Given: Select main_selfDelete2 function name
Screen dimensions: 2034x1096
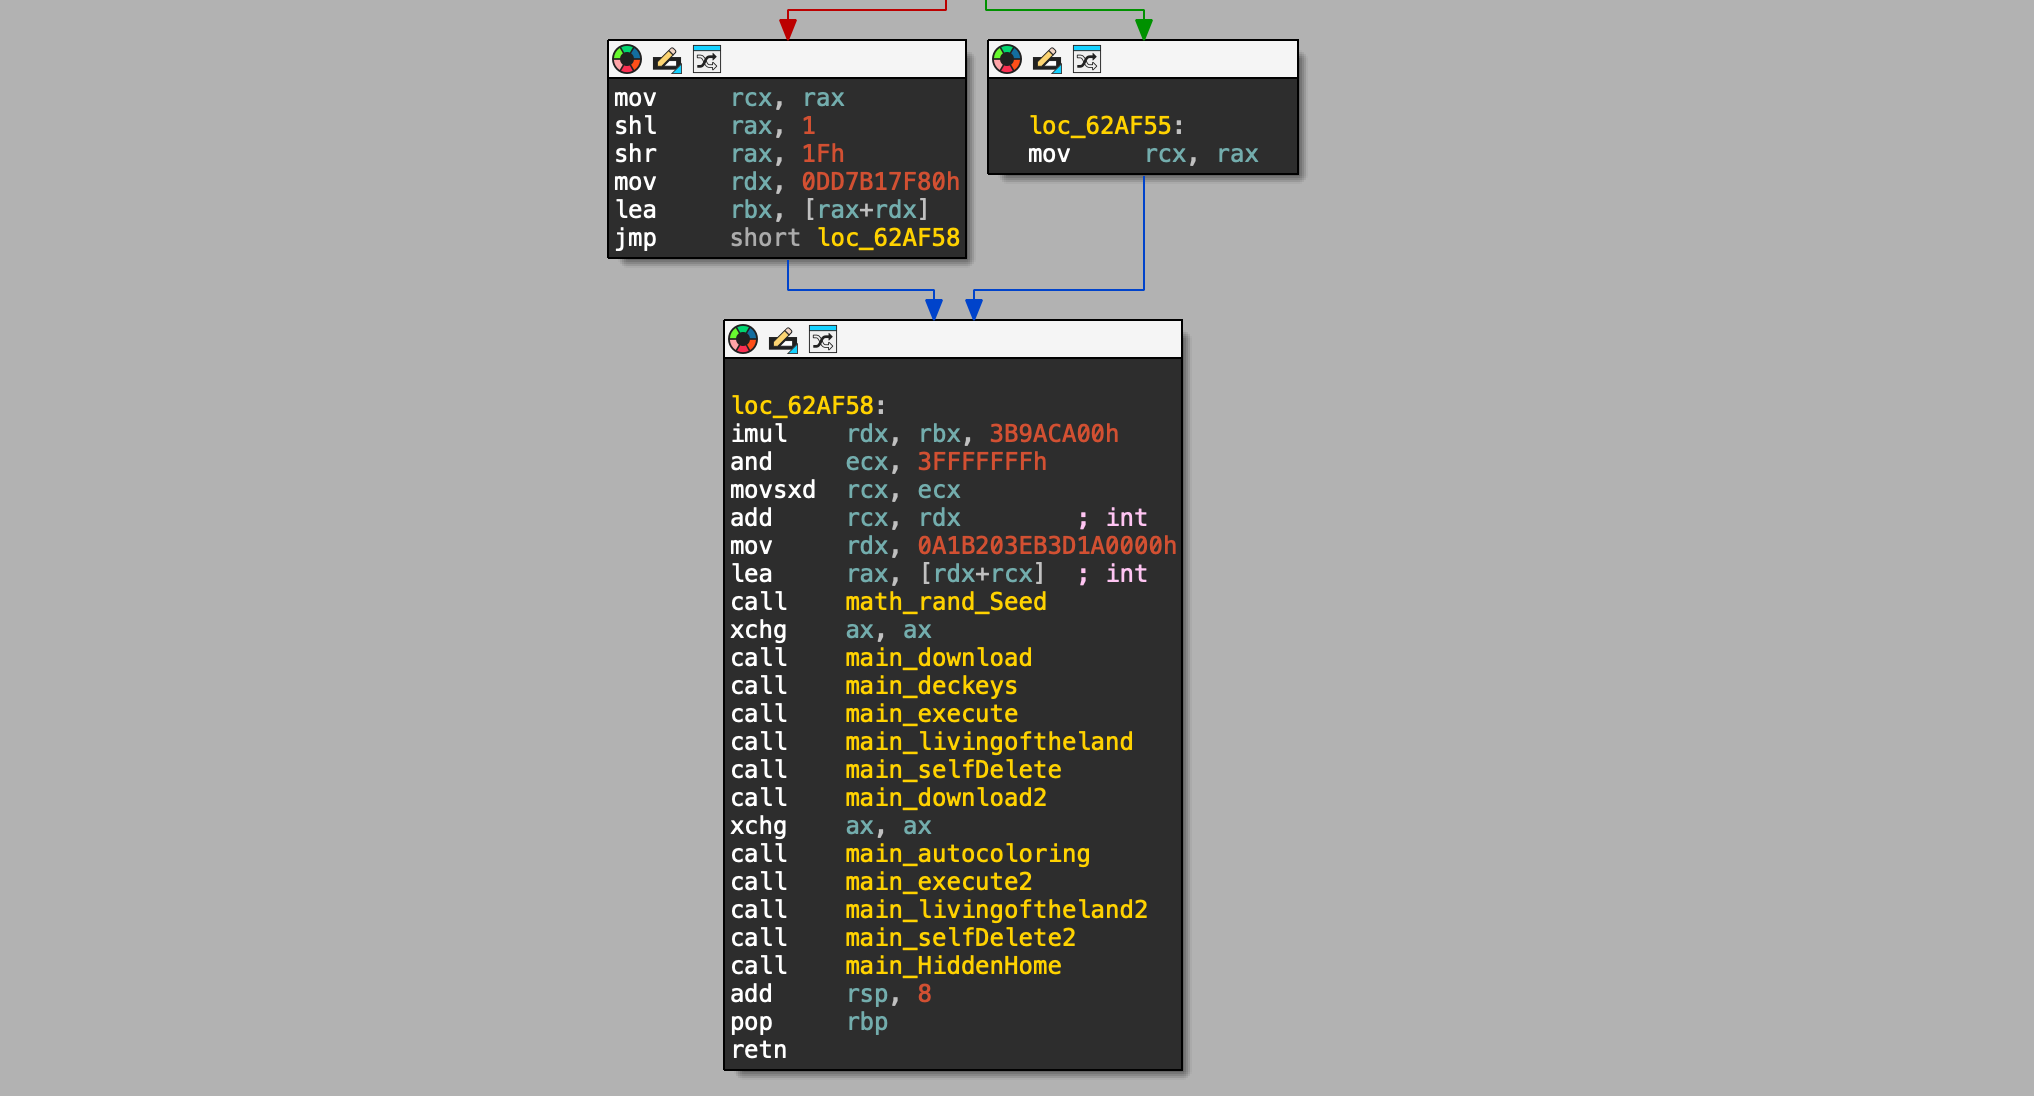Looking at the screenshot, I should click(x=960, y=938).
